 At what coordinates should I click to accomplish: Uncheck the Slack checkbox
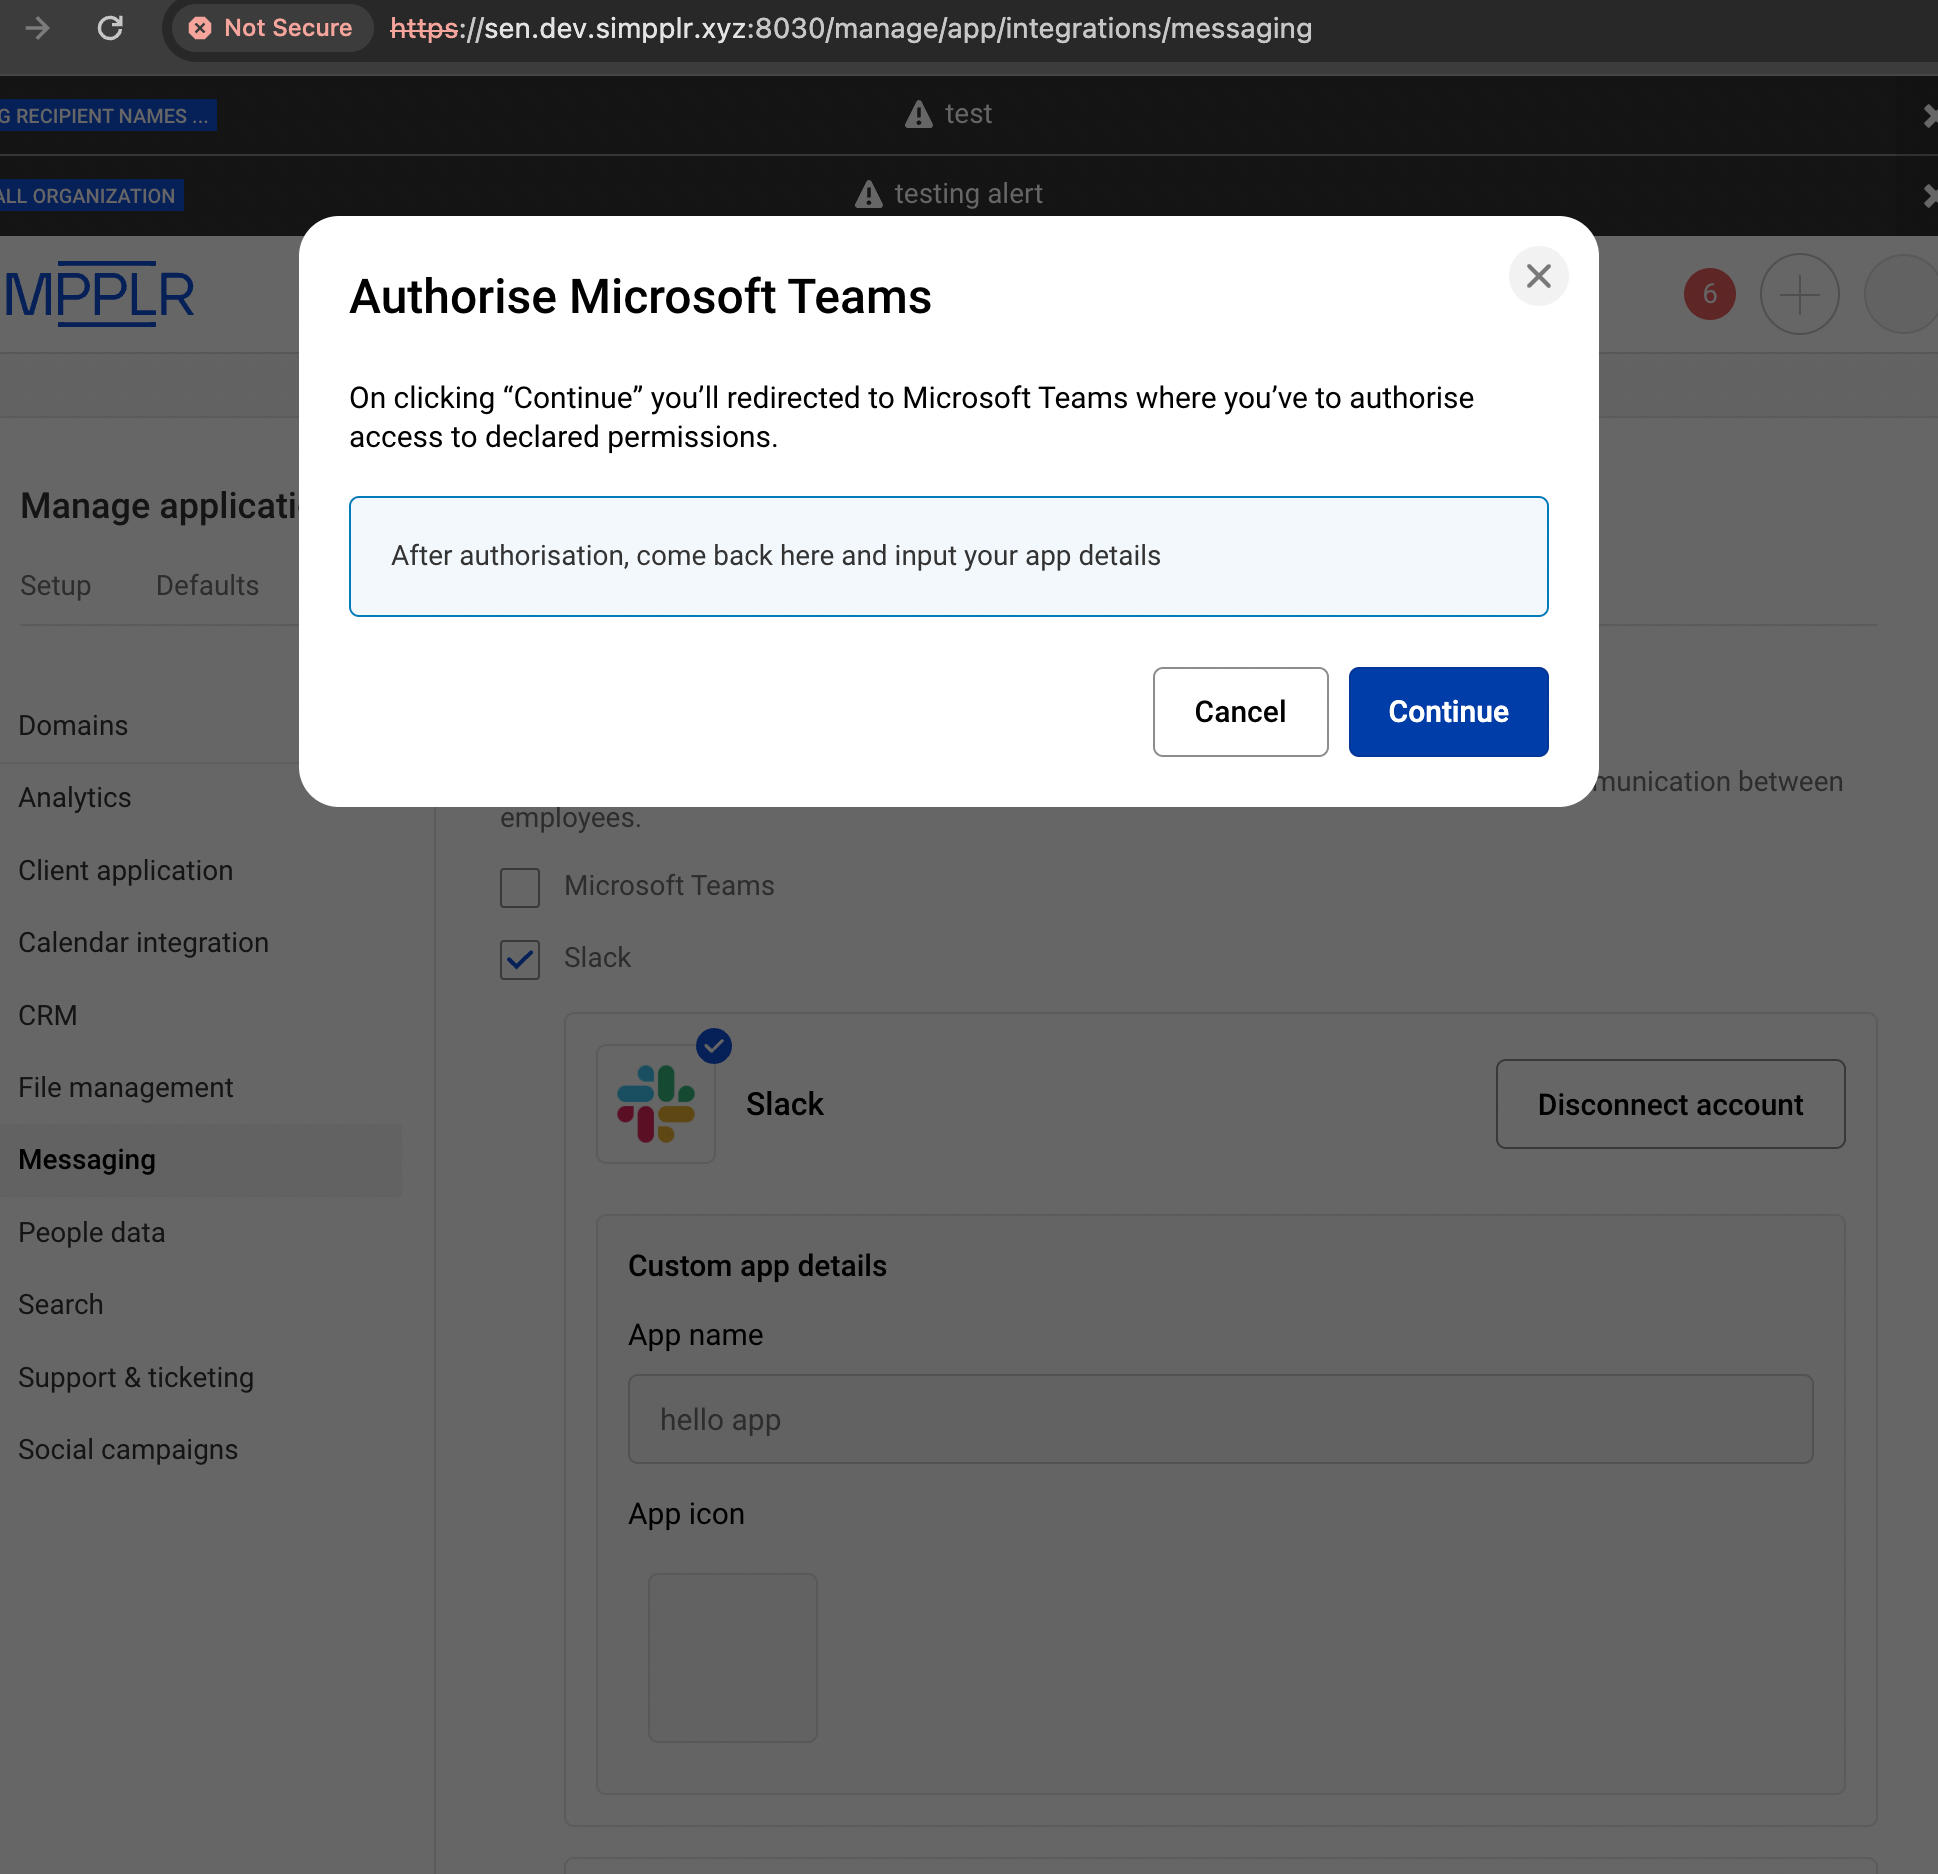tap(520, 959)
